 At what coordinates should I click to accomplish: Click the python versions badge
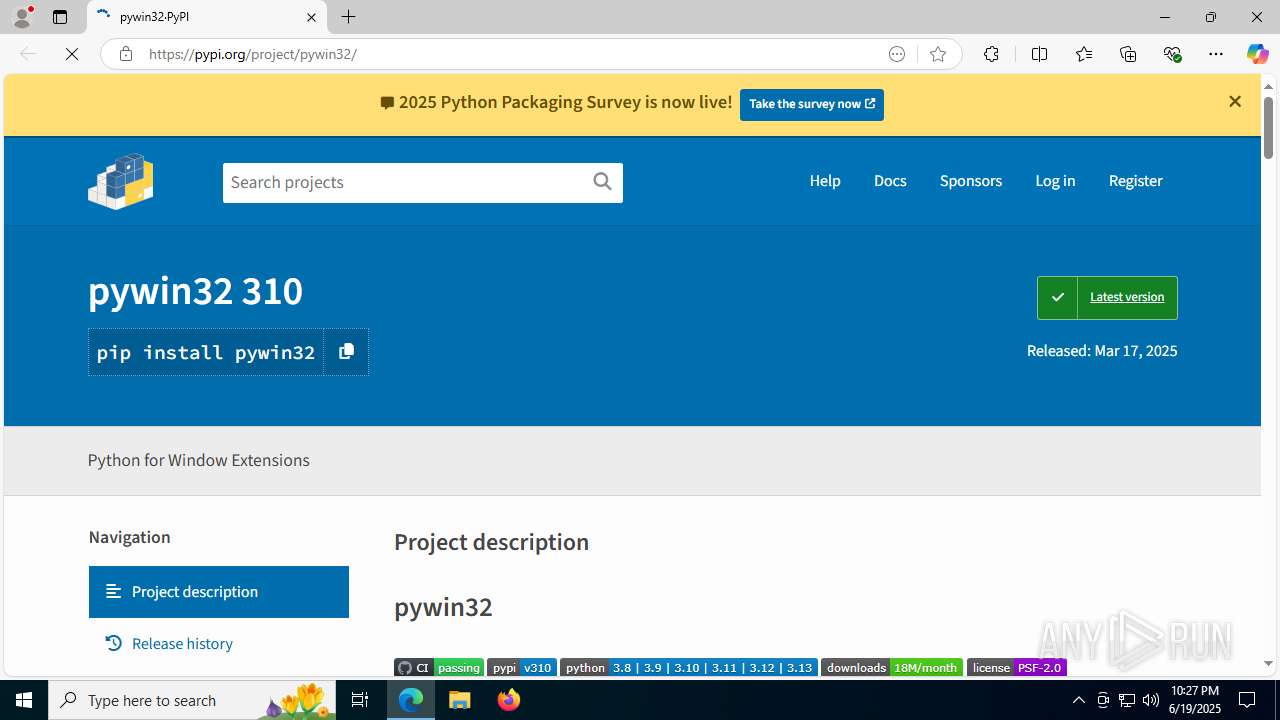(x=689, y=667)
